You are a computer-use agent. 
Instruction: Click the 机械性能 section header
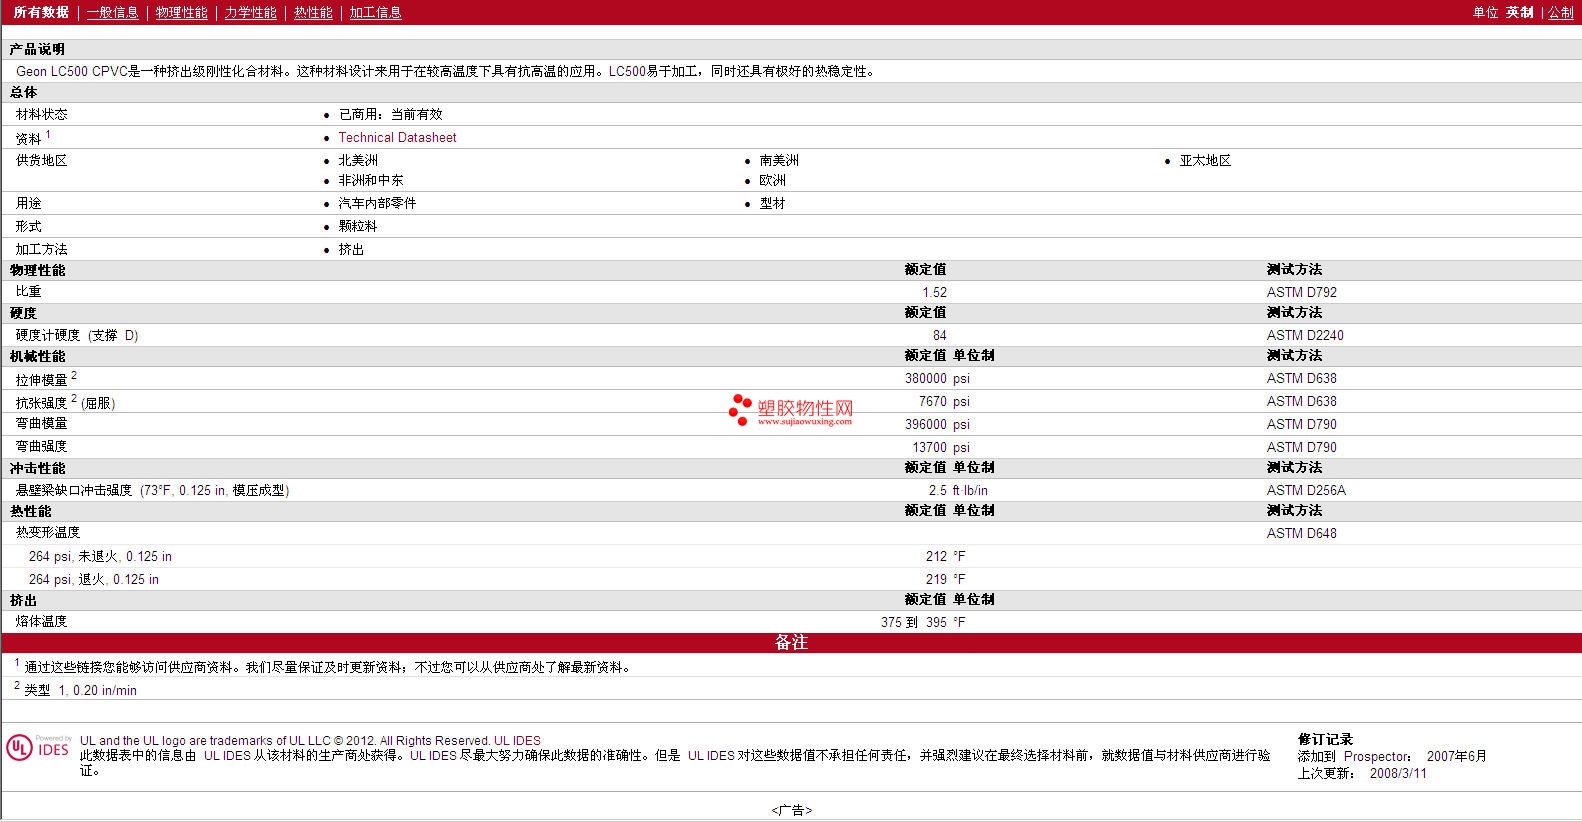coord(37,356)
